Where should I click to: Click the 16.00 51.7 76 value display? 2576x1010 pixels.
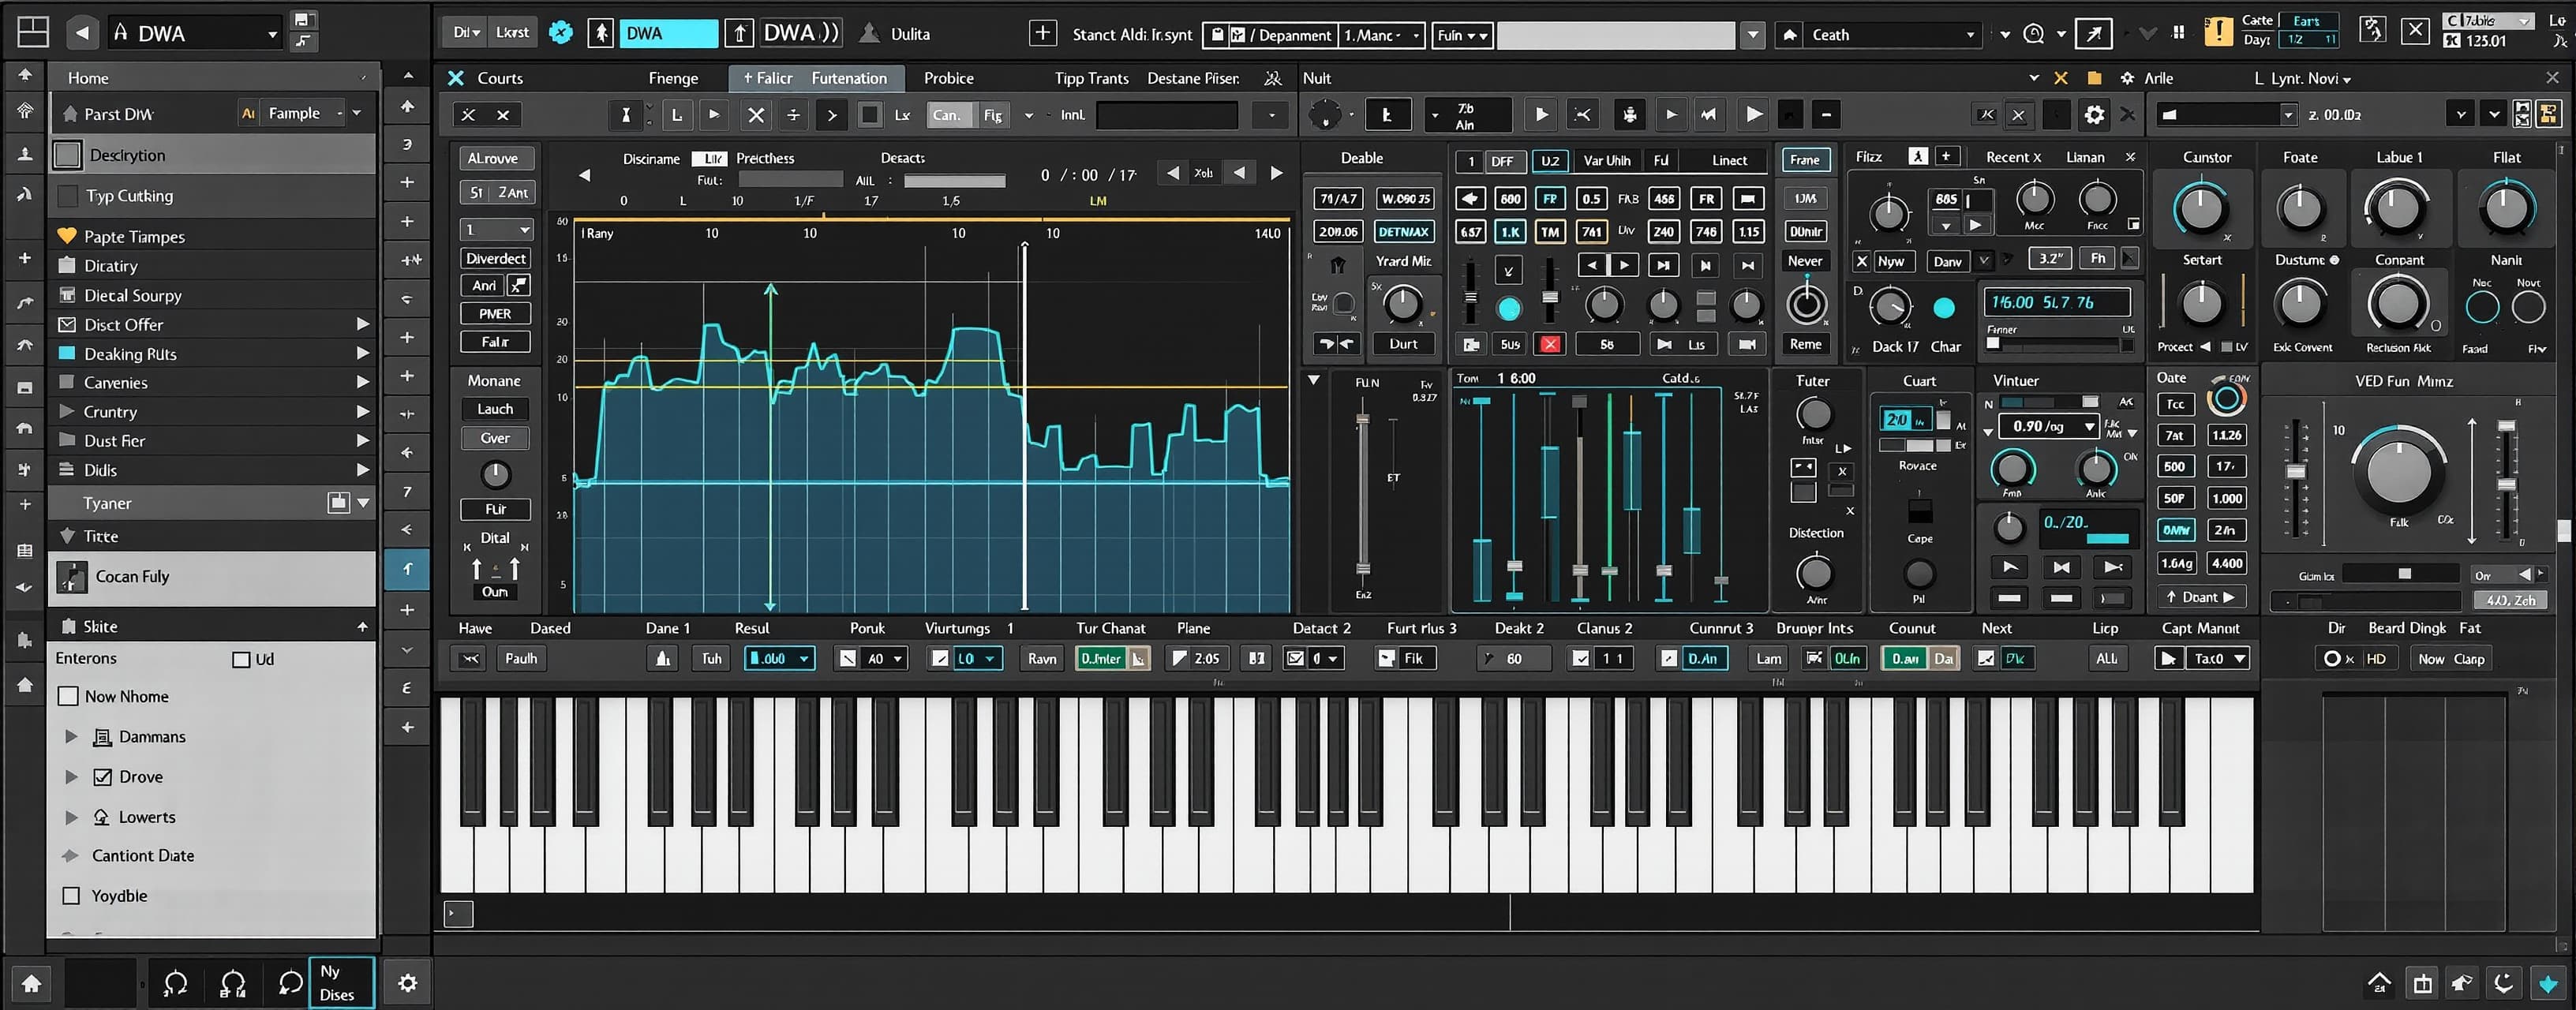pos(2057,302)
